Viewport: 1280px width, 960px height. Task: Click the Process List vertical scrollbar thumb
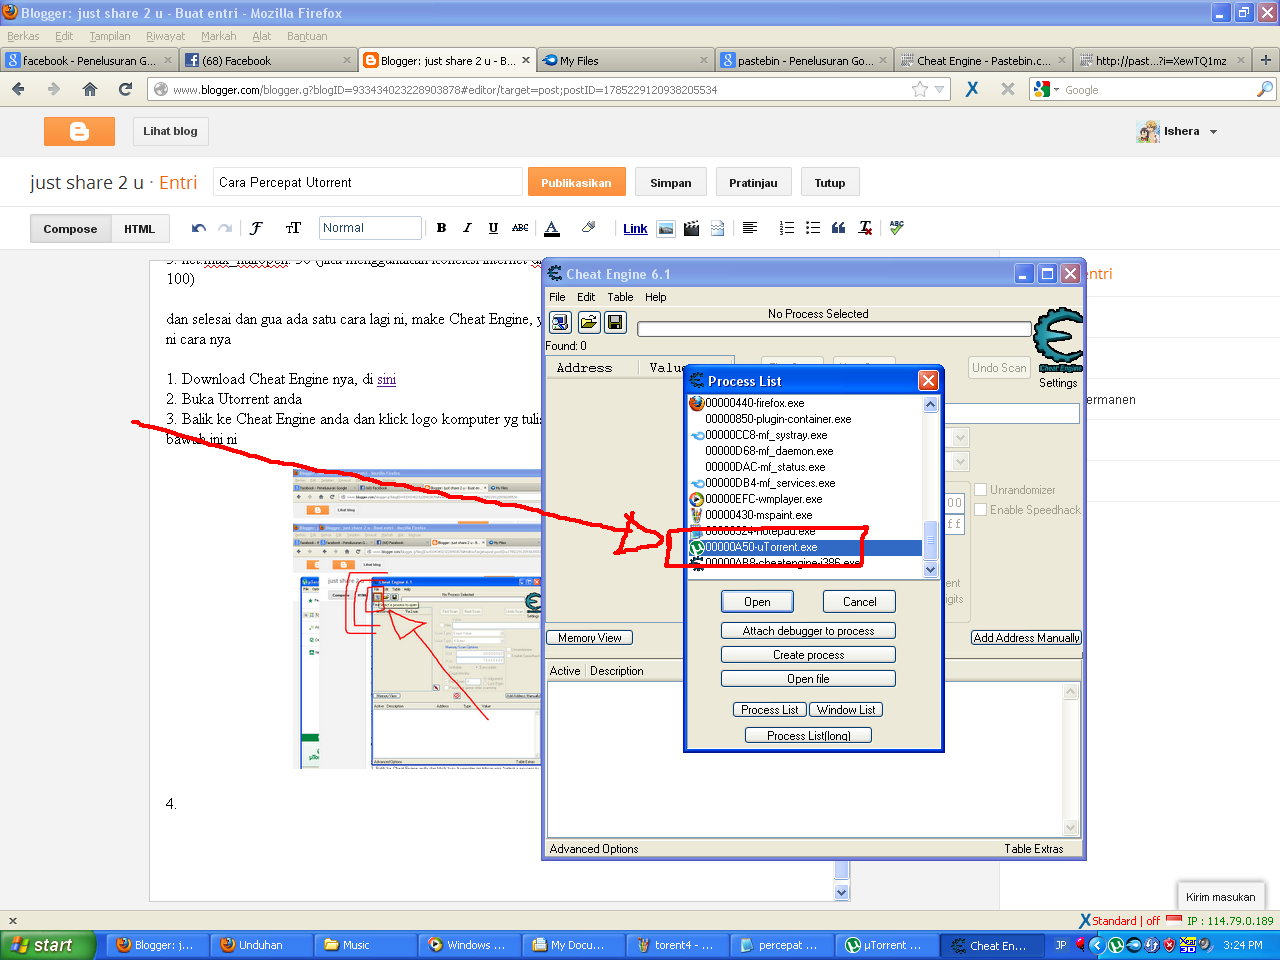point(930,540)
